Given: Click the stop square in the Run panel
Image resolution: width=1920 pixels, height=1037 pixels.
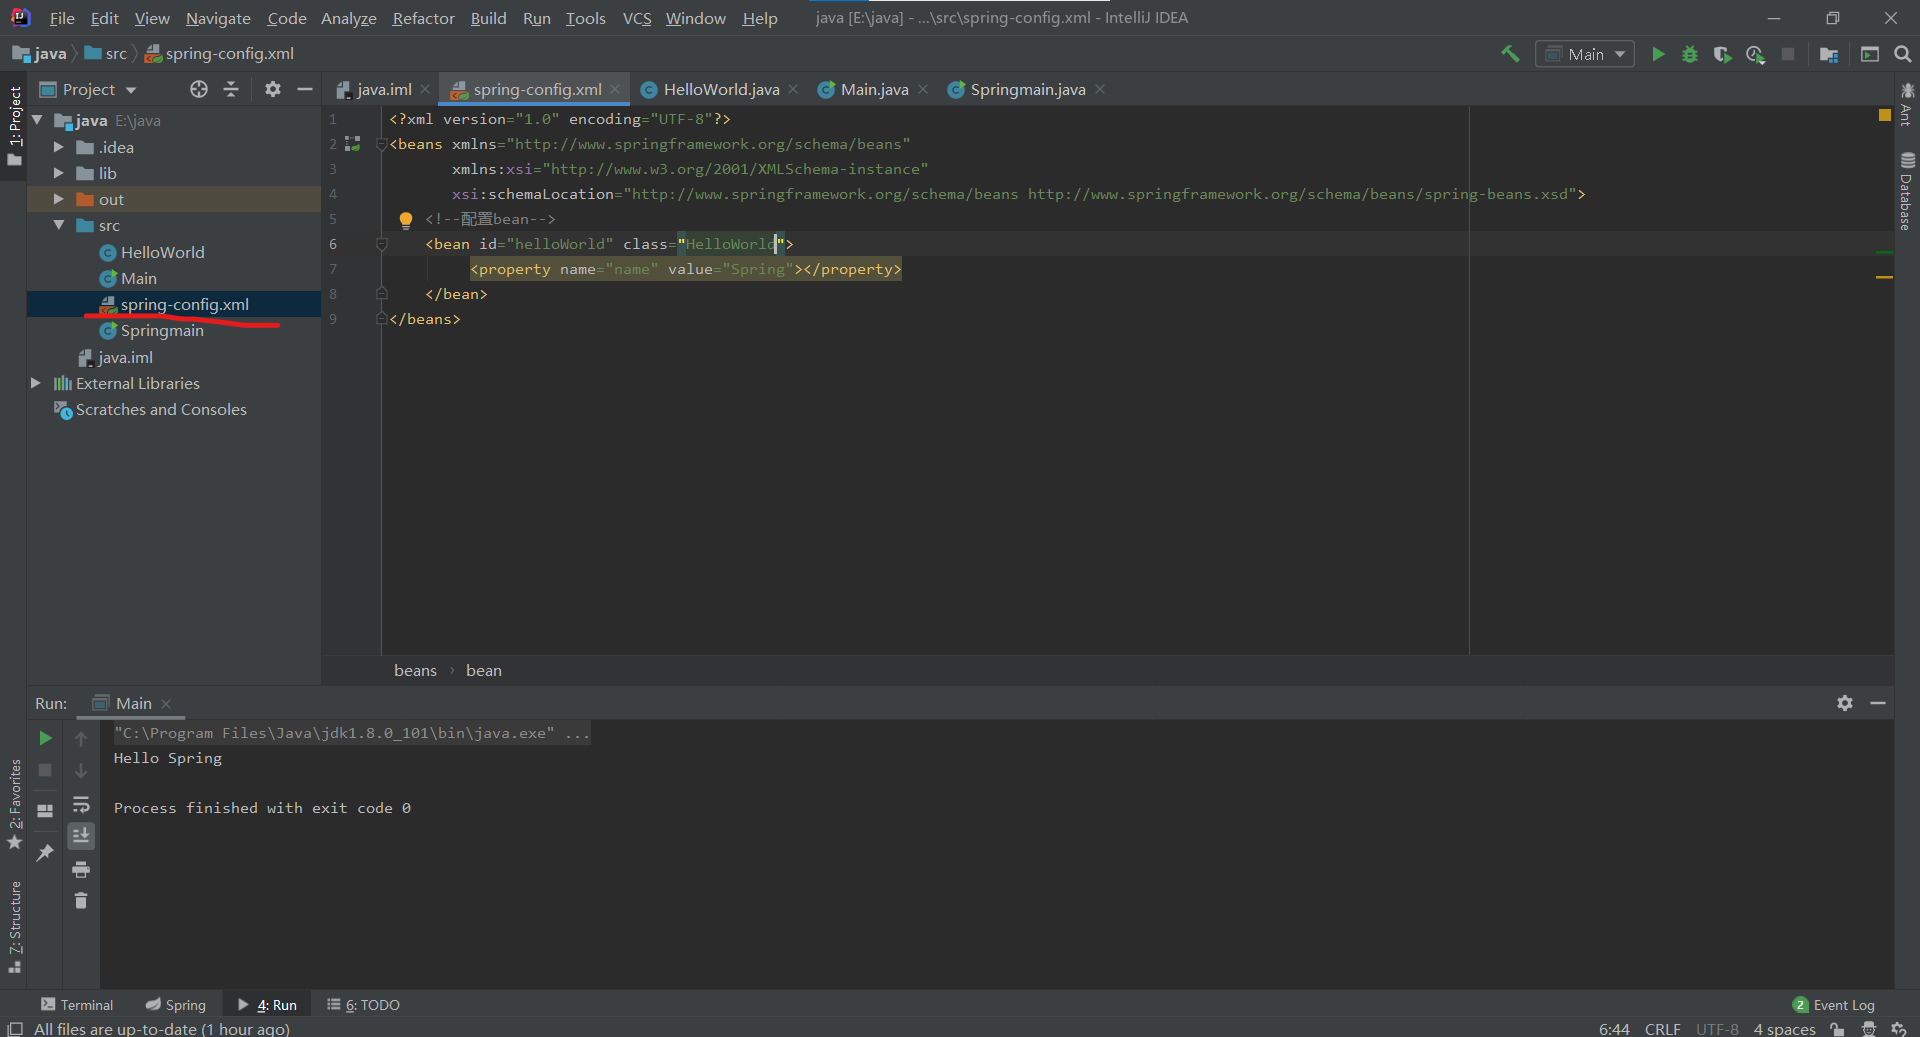Looking at the screenshot, I should tap(45, 770).
